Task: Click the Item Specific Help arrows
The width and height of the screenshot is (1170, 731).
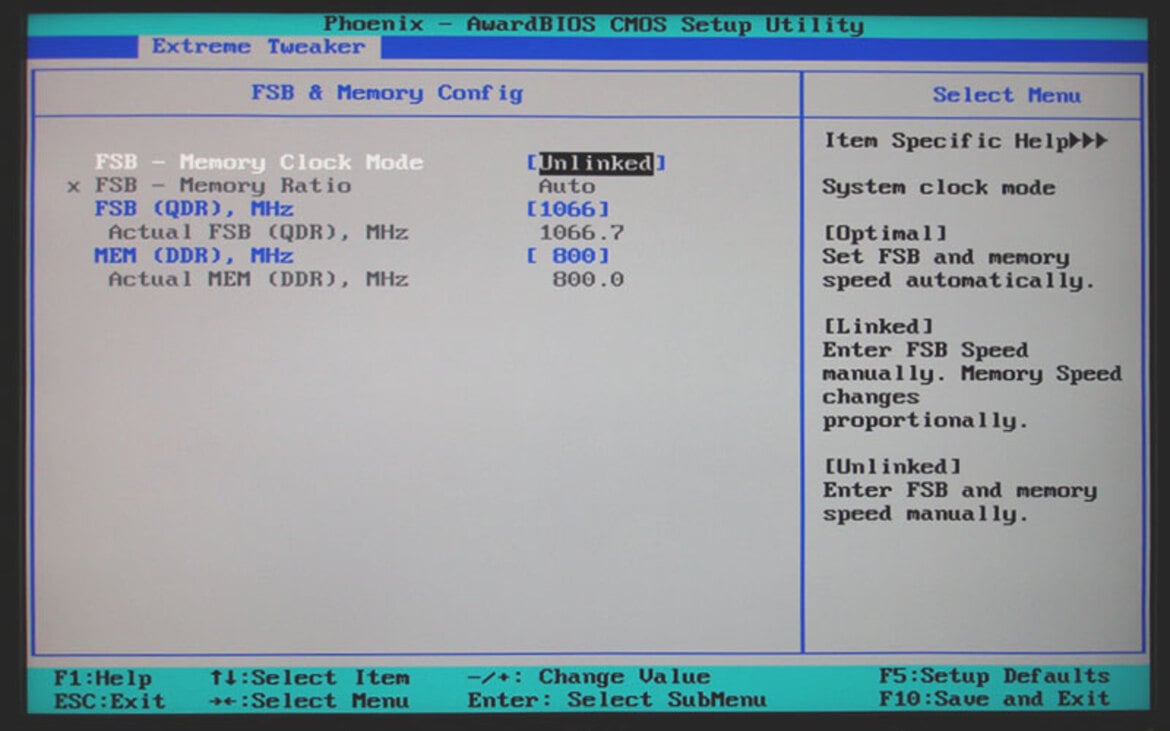Action: (1088, 140)
